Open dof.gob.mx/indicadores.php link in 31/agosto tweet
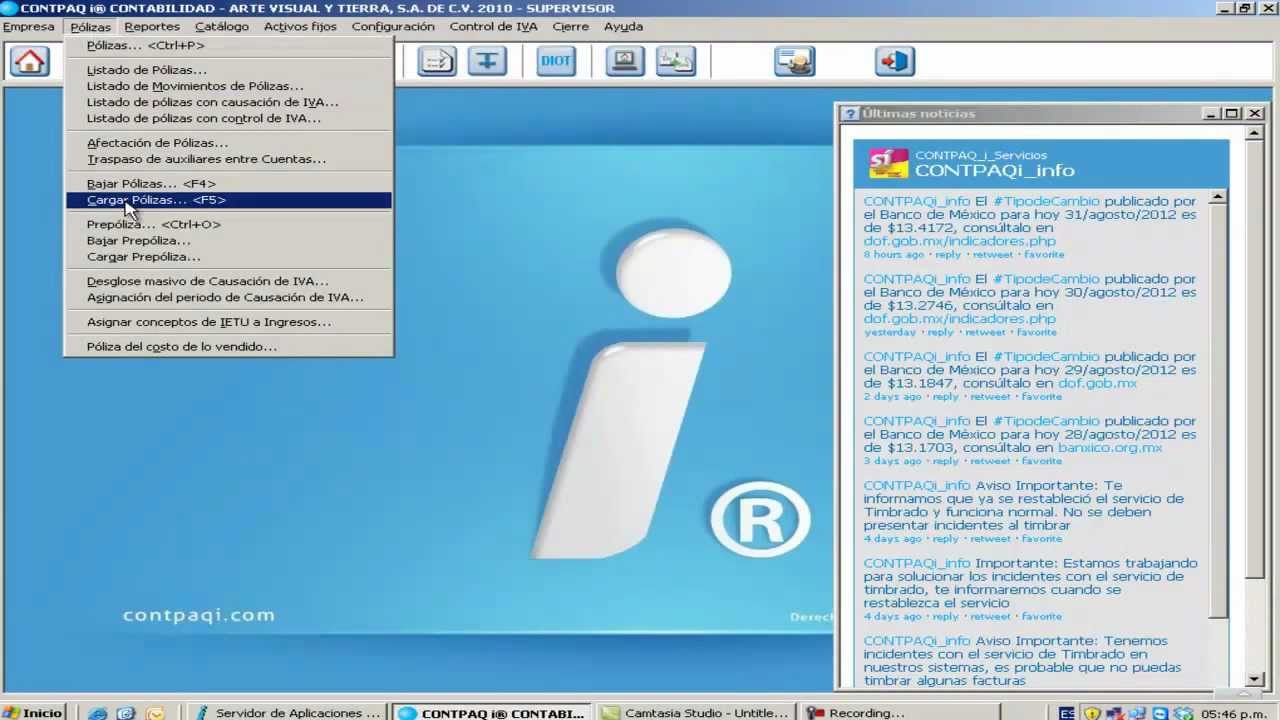1280x720 pixels. [959, 241]
